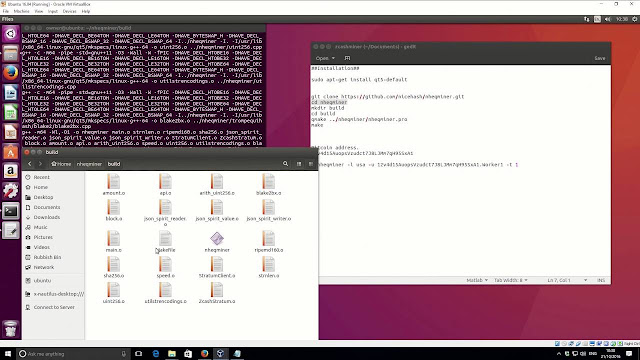Open System Settings launcher icon
The height and width of the screenshot is (360, 640).
(x=11, y=191)
